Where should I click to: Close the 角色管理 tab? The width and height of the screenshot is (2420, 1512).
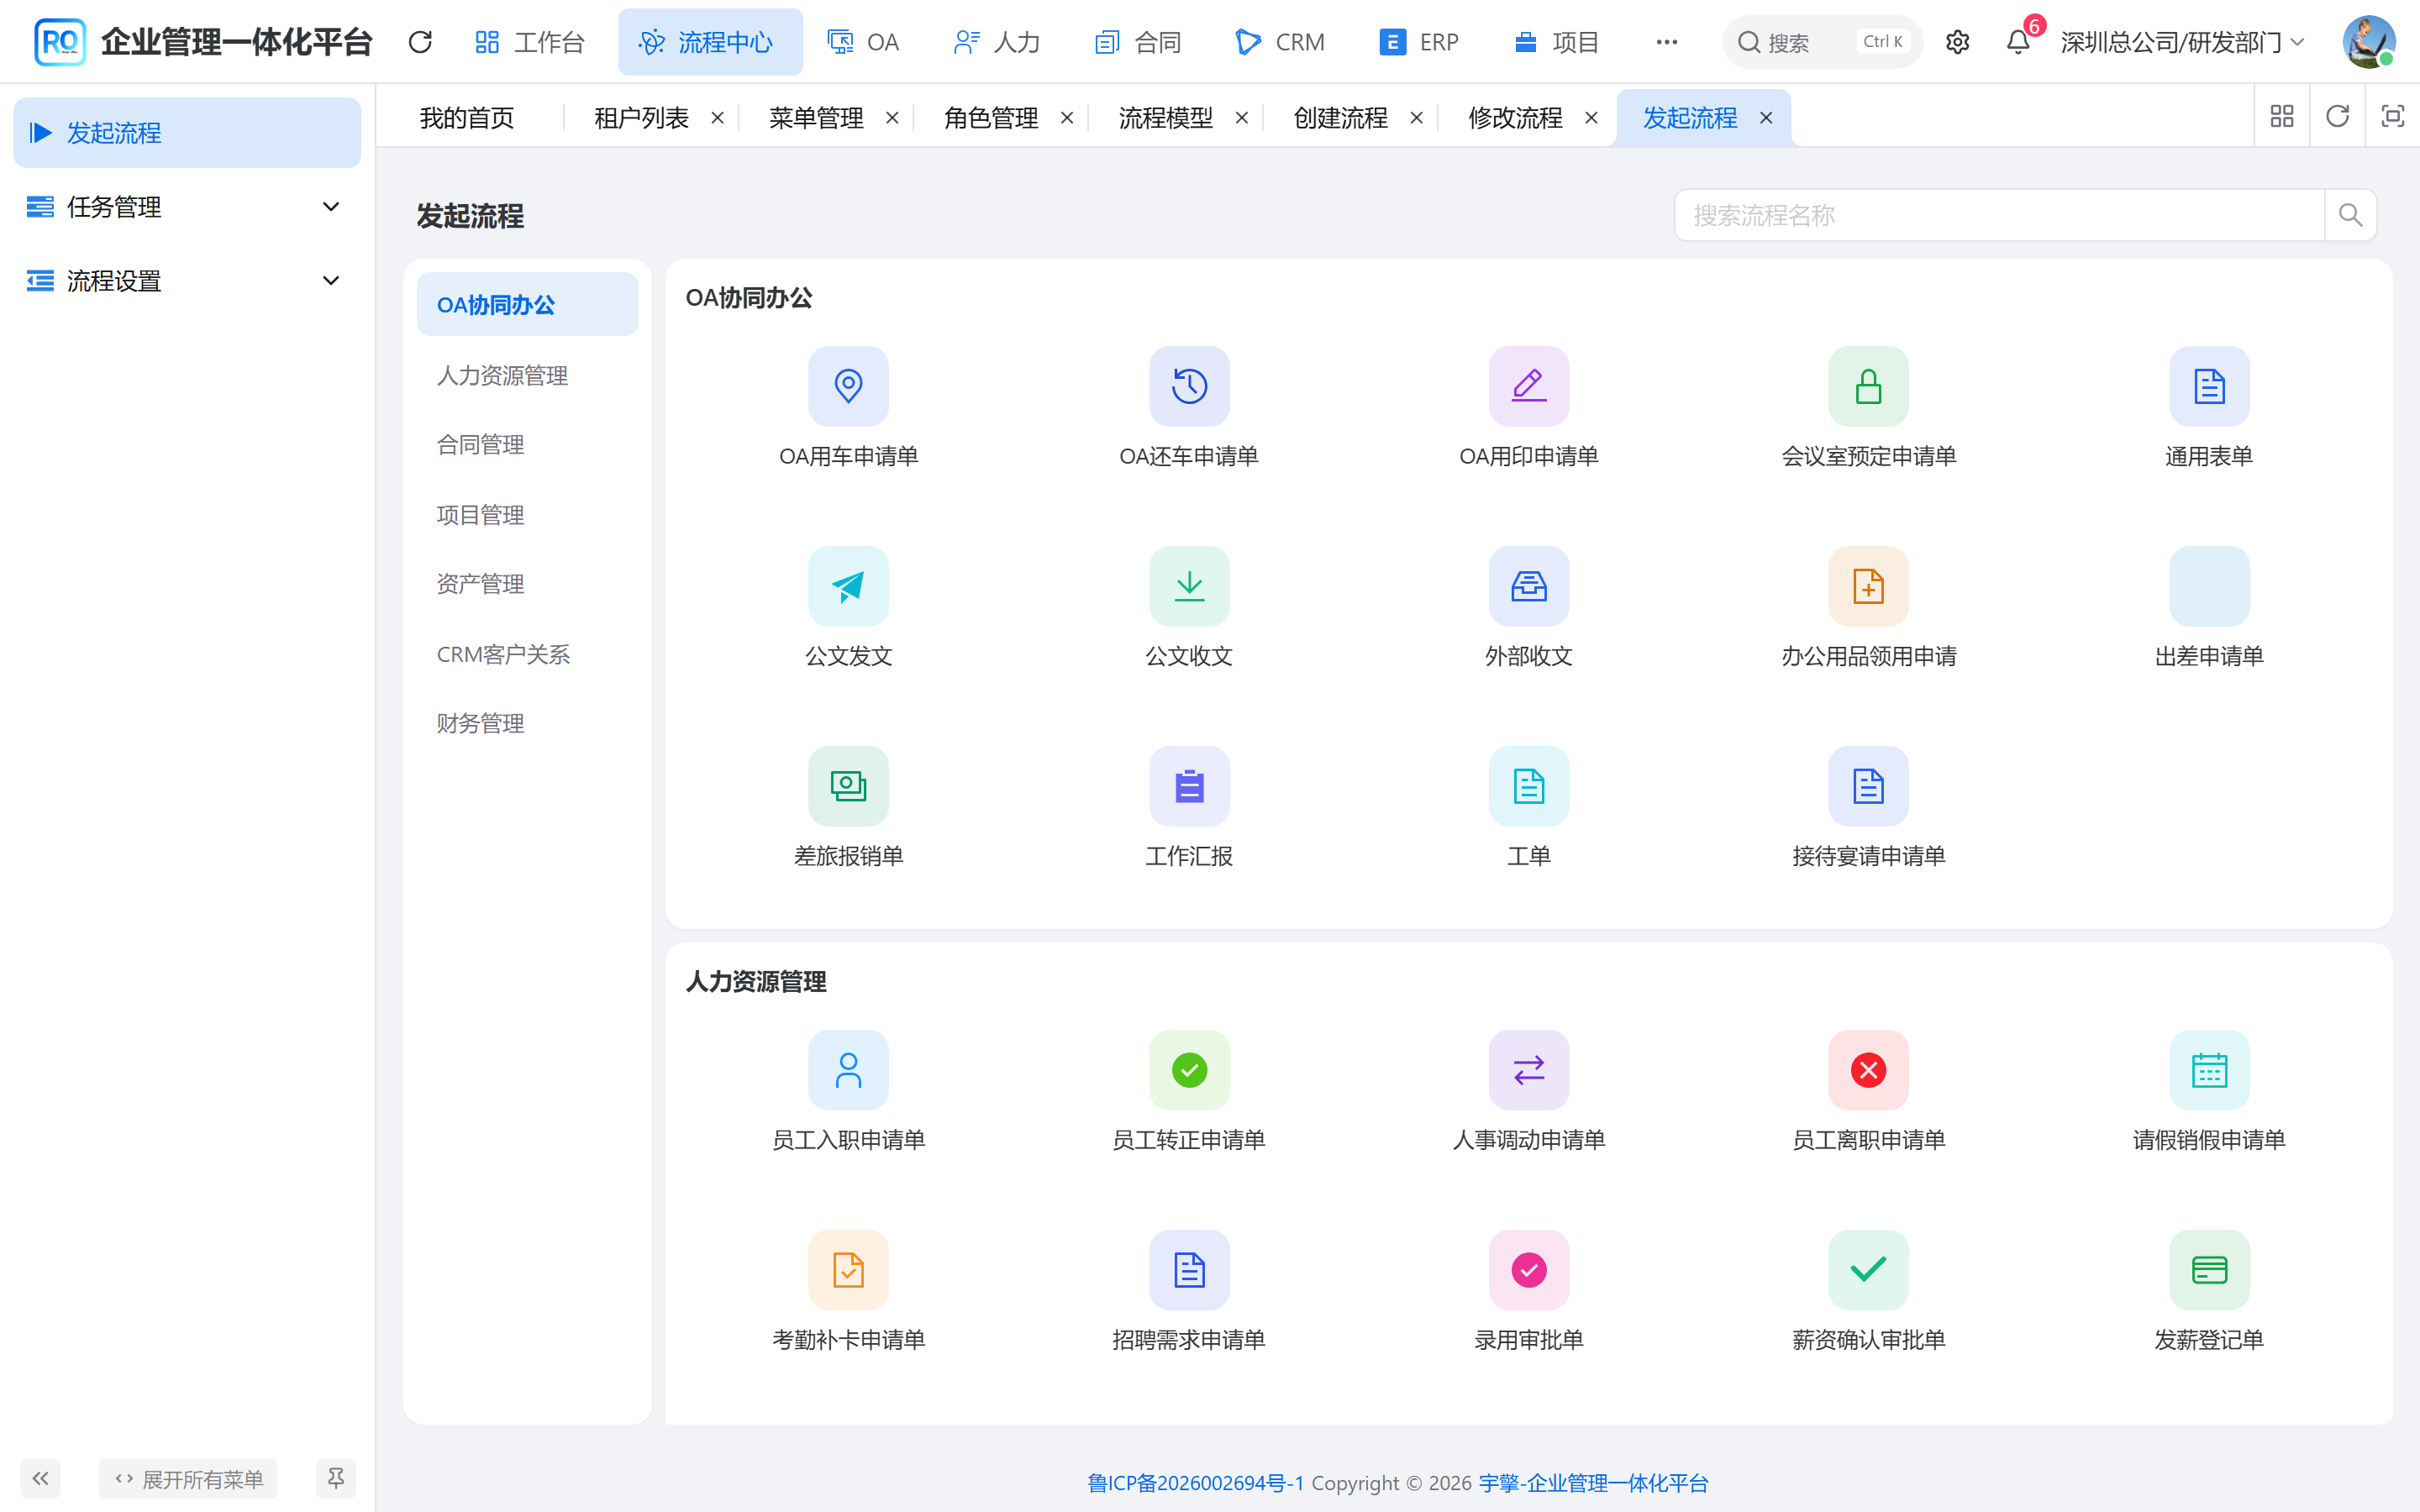click(x=1067, y=118)
